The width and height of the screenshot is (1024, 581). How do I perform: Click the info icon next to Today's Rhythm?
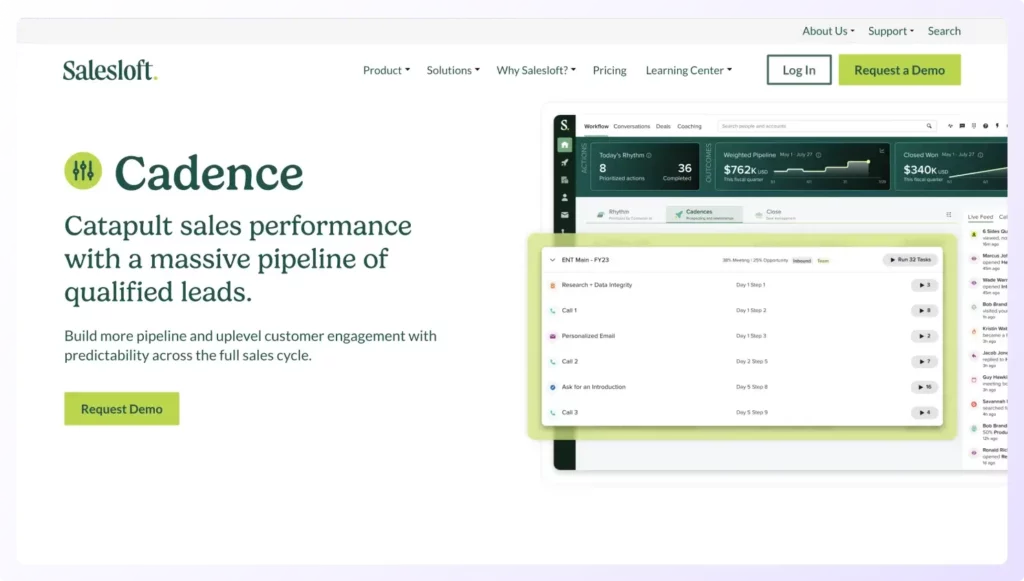click(648, 155)
